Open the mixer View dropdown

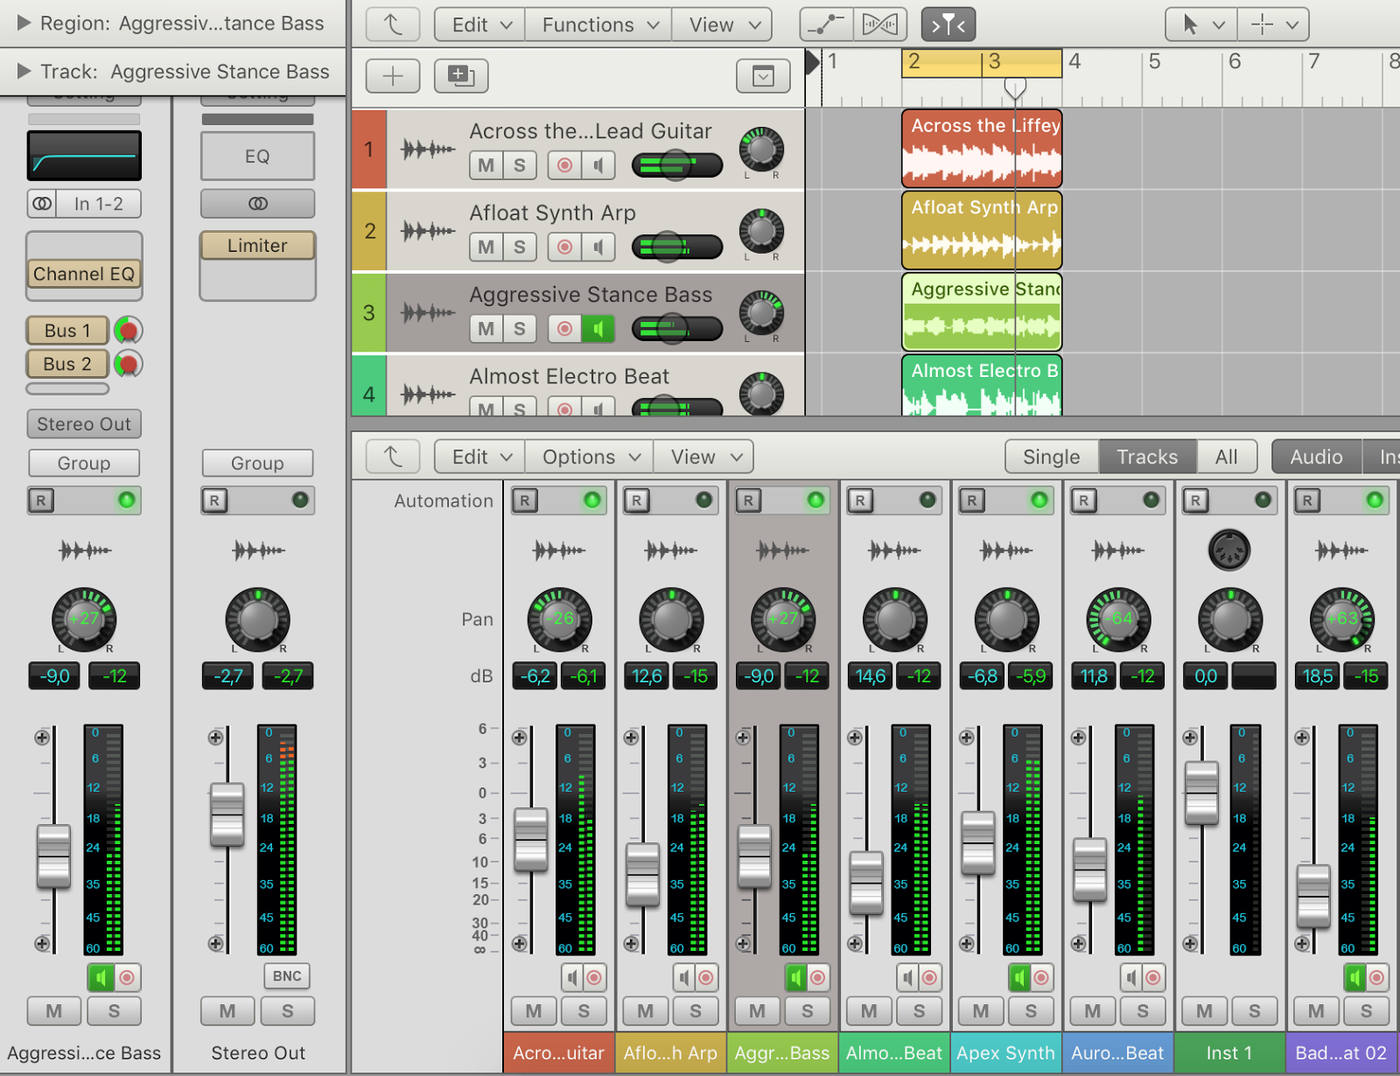703,457
